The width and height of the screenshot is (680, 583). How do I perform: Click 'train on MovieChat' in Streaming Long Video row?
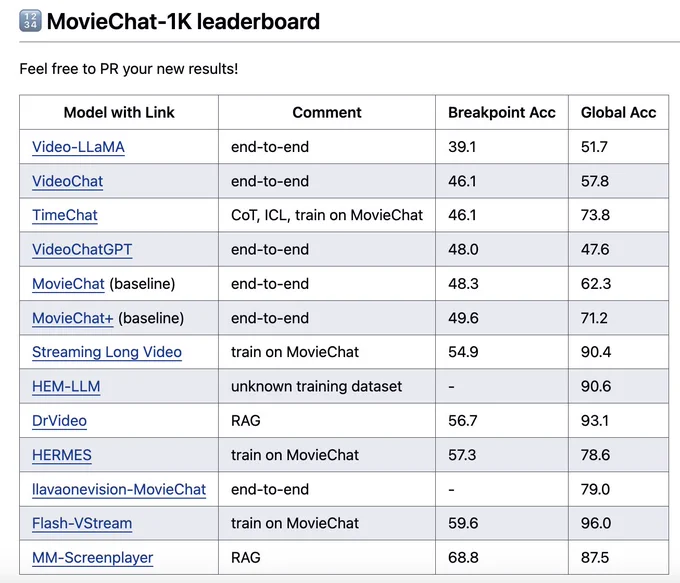295,352
